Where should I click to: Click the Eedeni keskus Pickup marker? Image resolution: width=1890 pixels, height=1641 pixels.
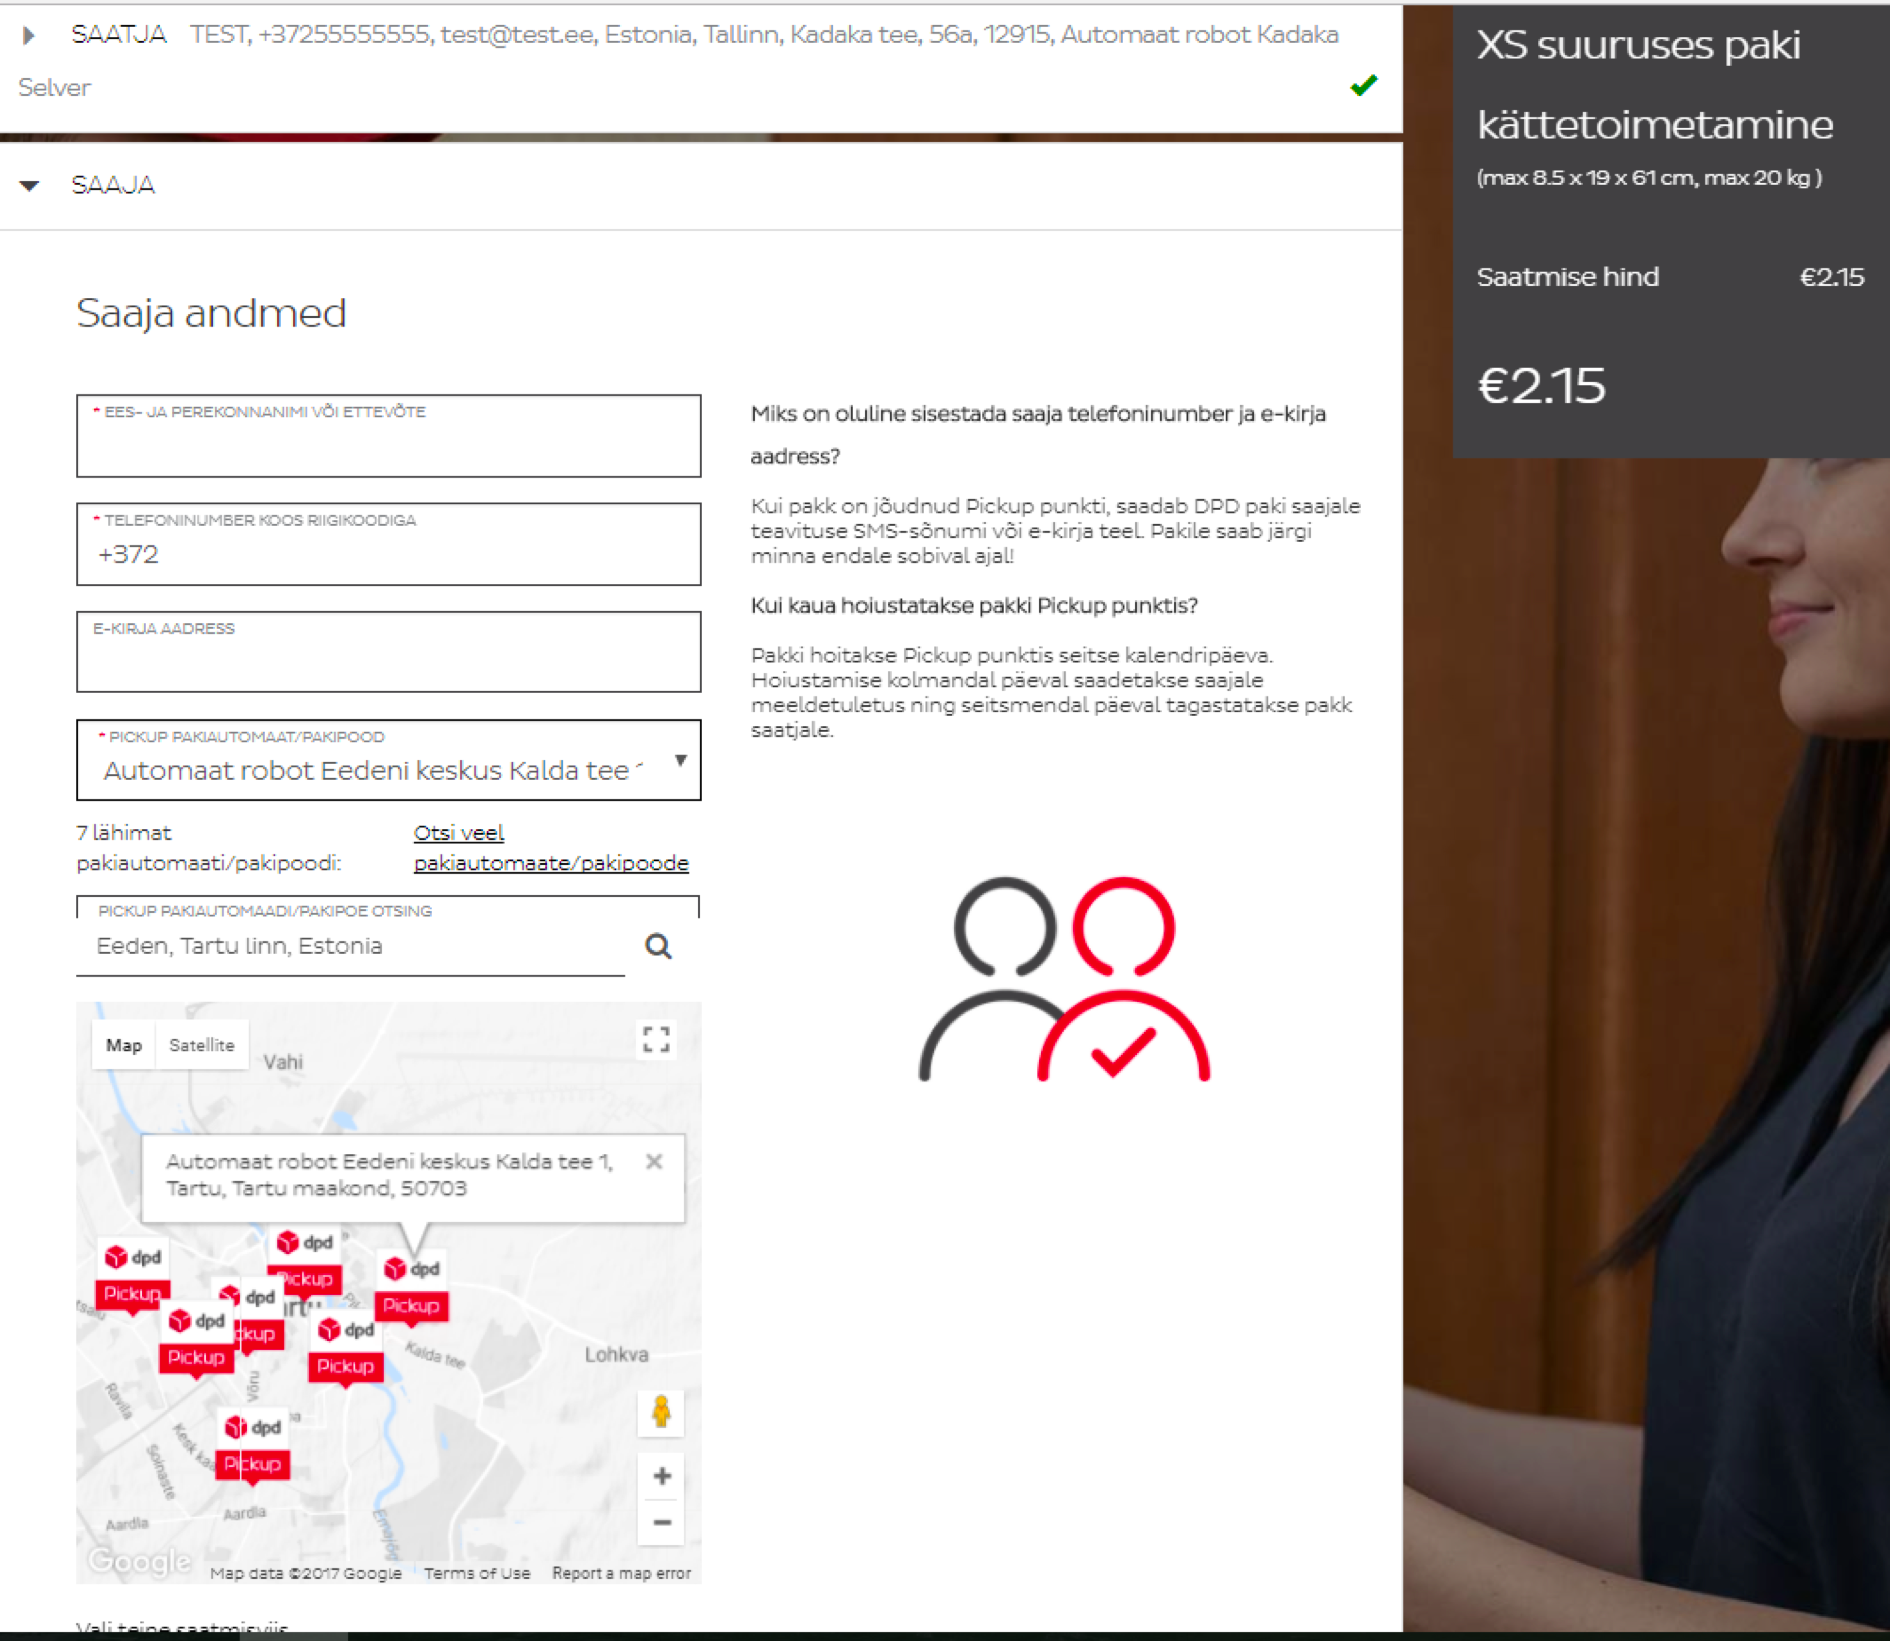click(x=412, y=1289)
